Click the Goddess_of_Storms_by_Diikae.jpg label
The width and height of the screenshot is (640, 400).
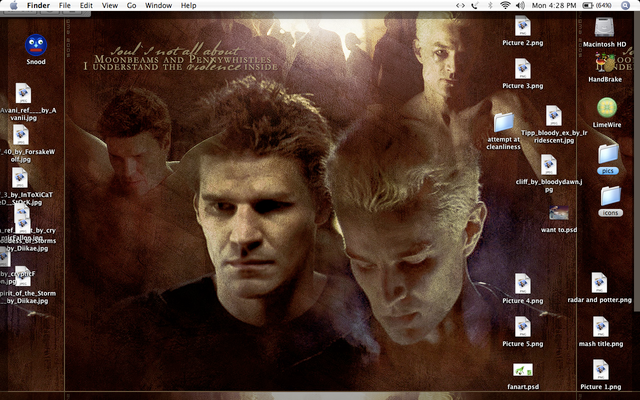(27, 244)
